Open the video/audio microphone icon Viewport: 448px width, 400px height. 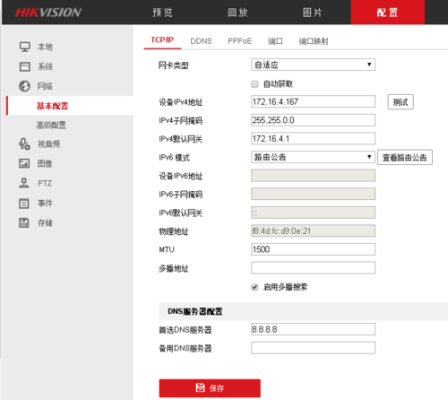[24, 144]
